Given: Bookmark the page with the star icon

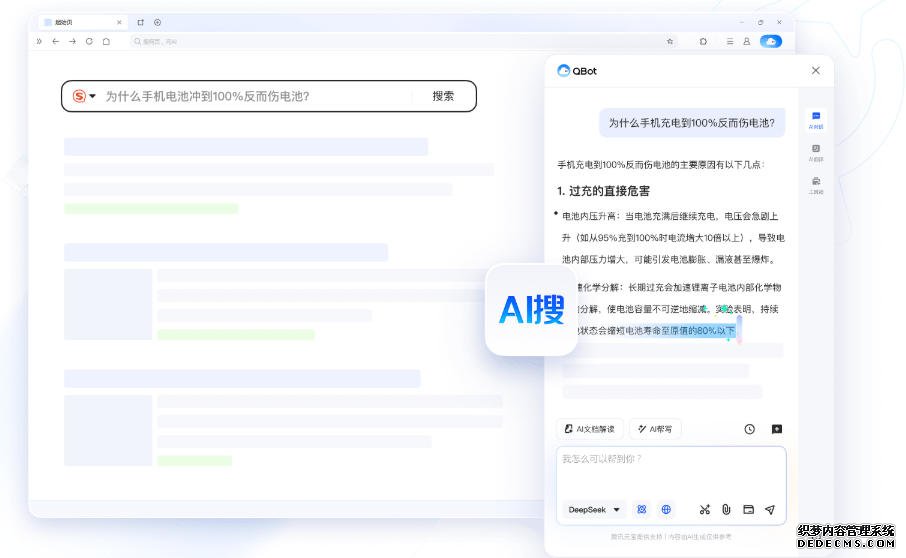Looking at the screenshot, I should coord(670,41).
